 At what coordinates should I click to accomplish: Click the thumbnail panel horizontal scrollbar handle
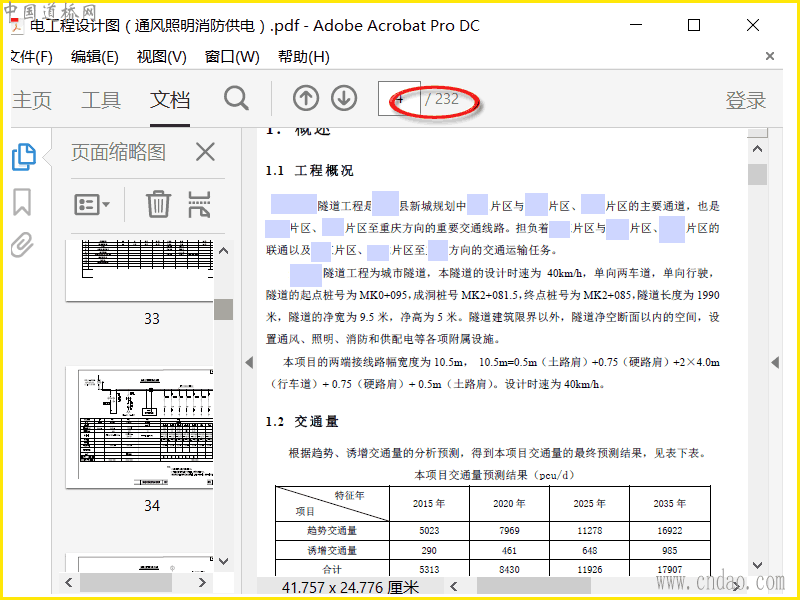126,582
